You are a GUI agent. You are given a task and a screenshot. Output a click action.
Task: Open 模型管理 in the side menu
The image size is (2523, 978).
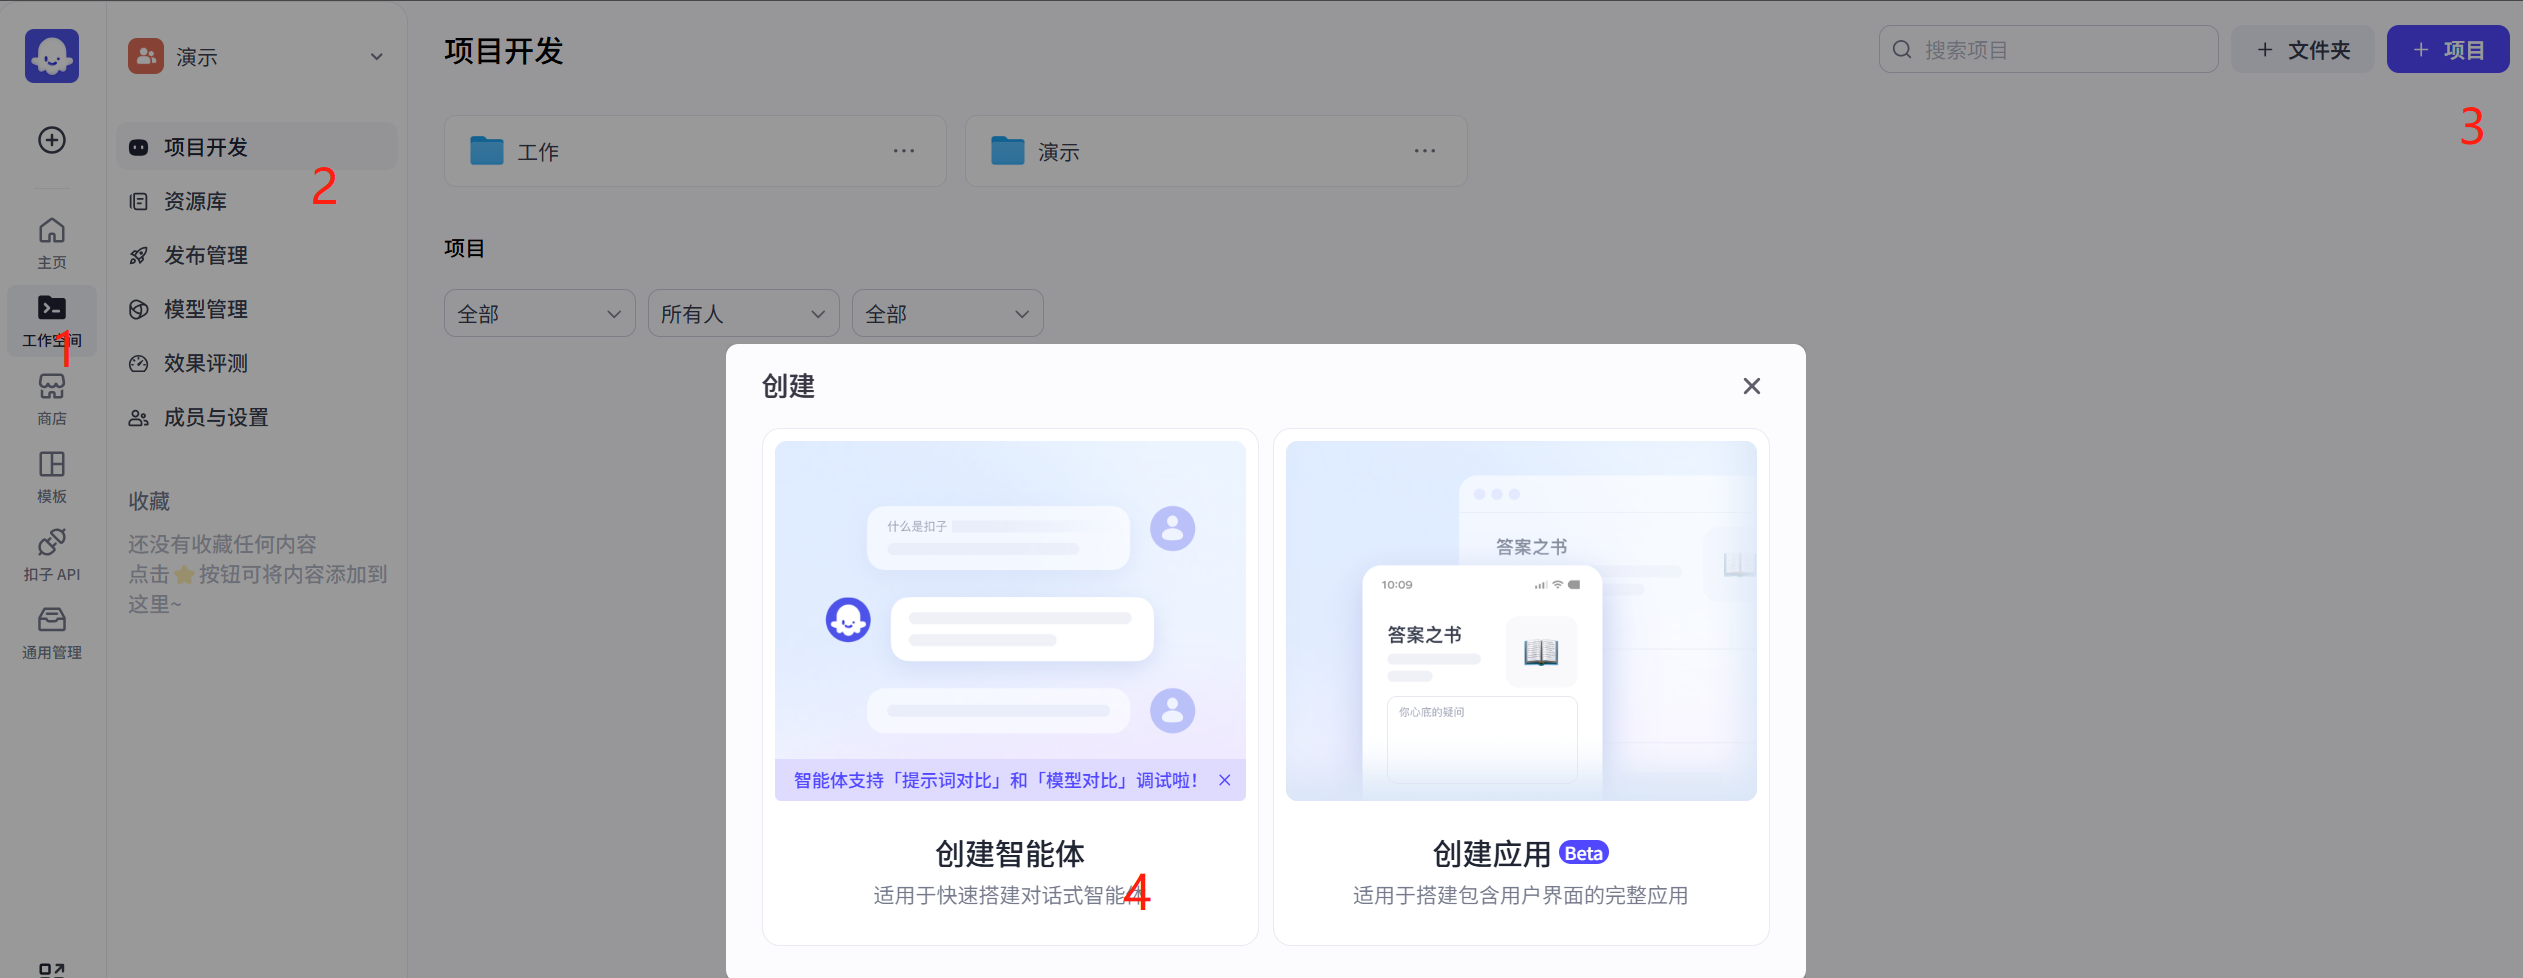click(x=206, y=309)
